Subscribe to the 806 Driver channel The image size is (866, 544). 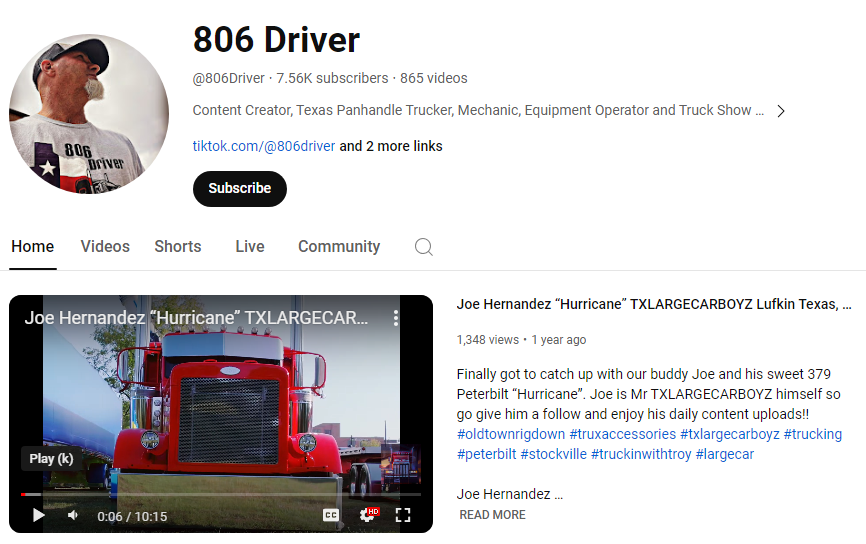(x=240, y=189)
